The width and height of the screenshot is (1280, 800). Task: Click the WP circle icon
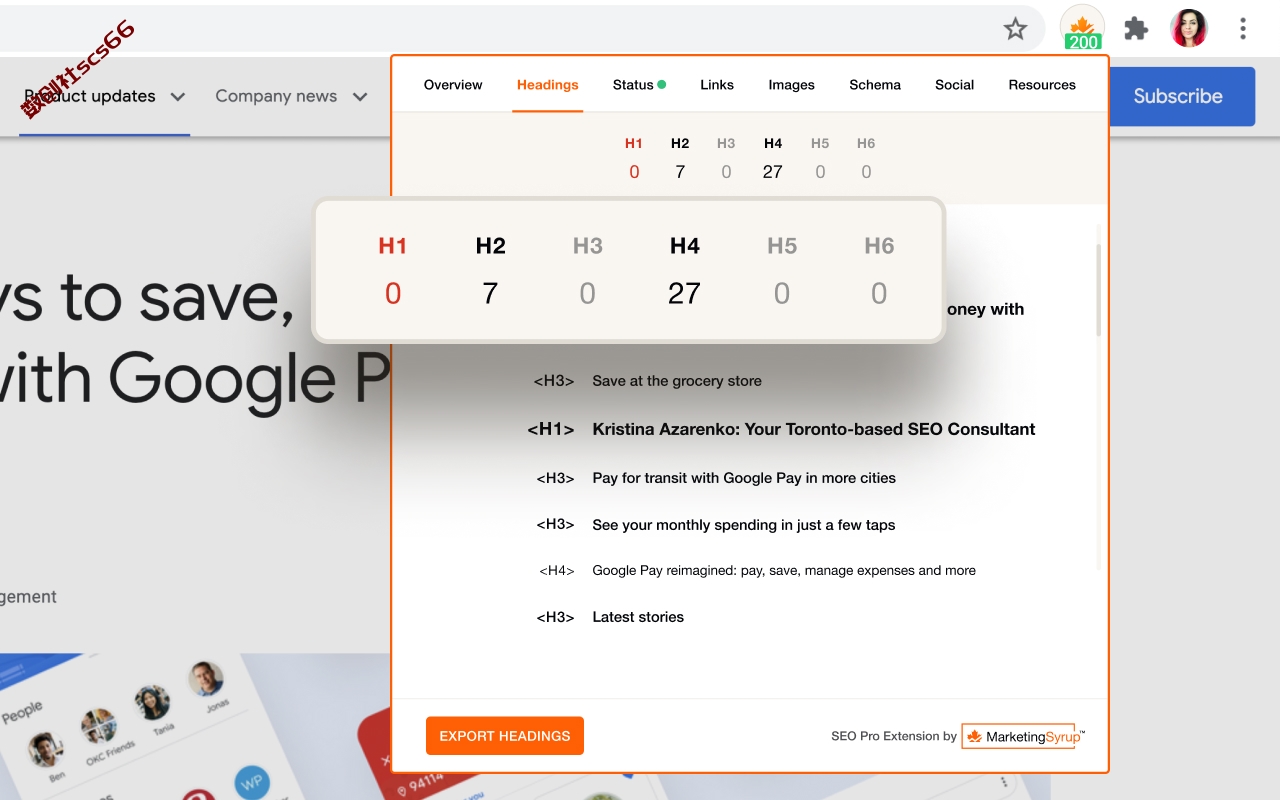coord(251,783)
